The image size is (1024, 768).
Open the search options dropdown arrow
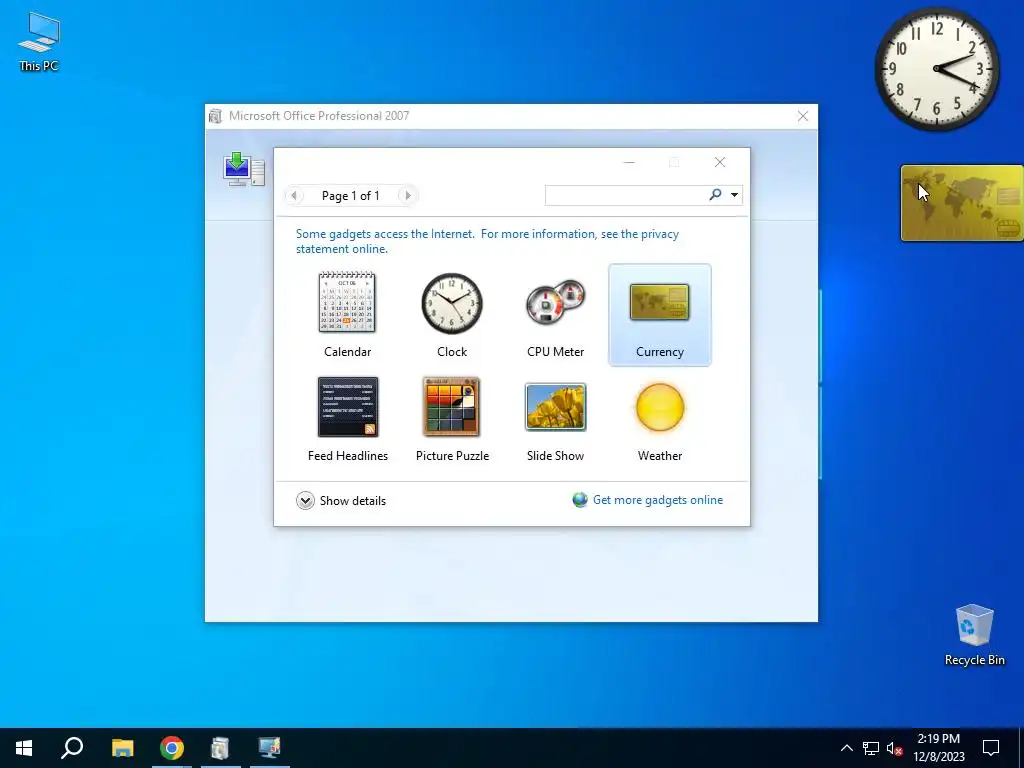734,195
